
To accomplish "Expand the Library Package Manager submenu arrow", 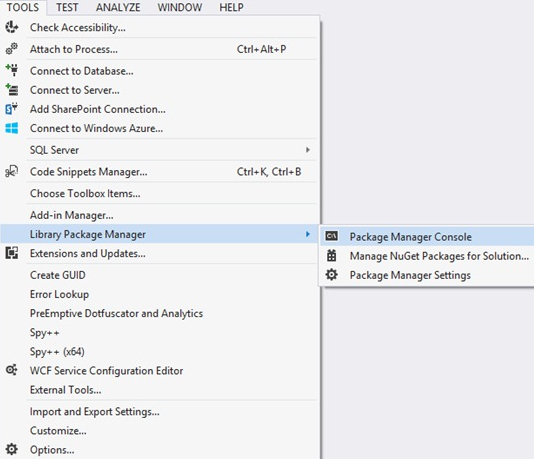I will 308,234.
